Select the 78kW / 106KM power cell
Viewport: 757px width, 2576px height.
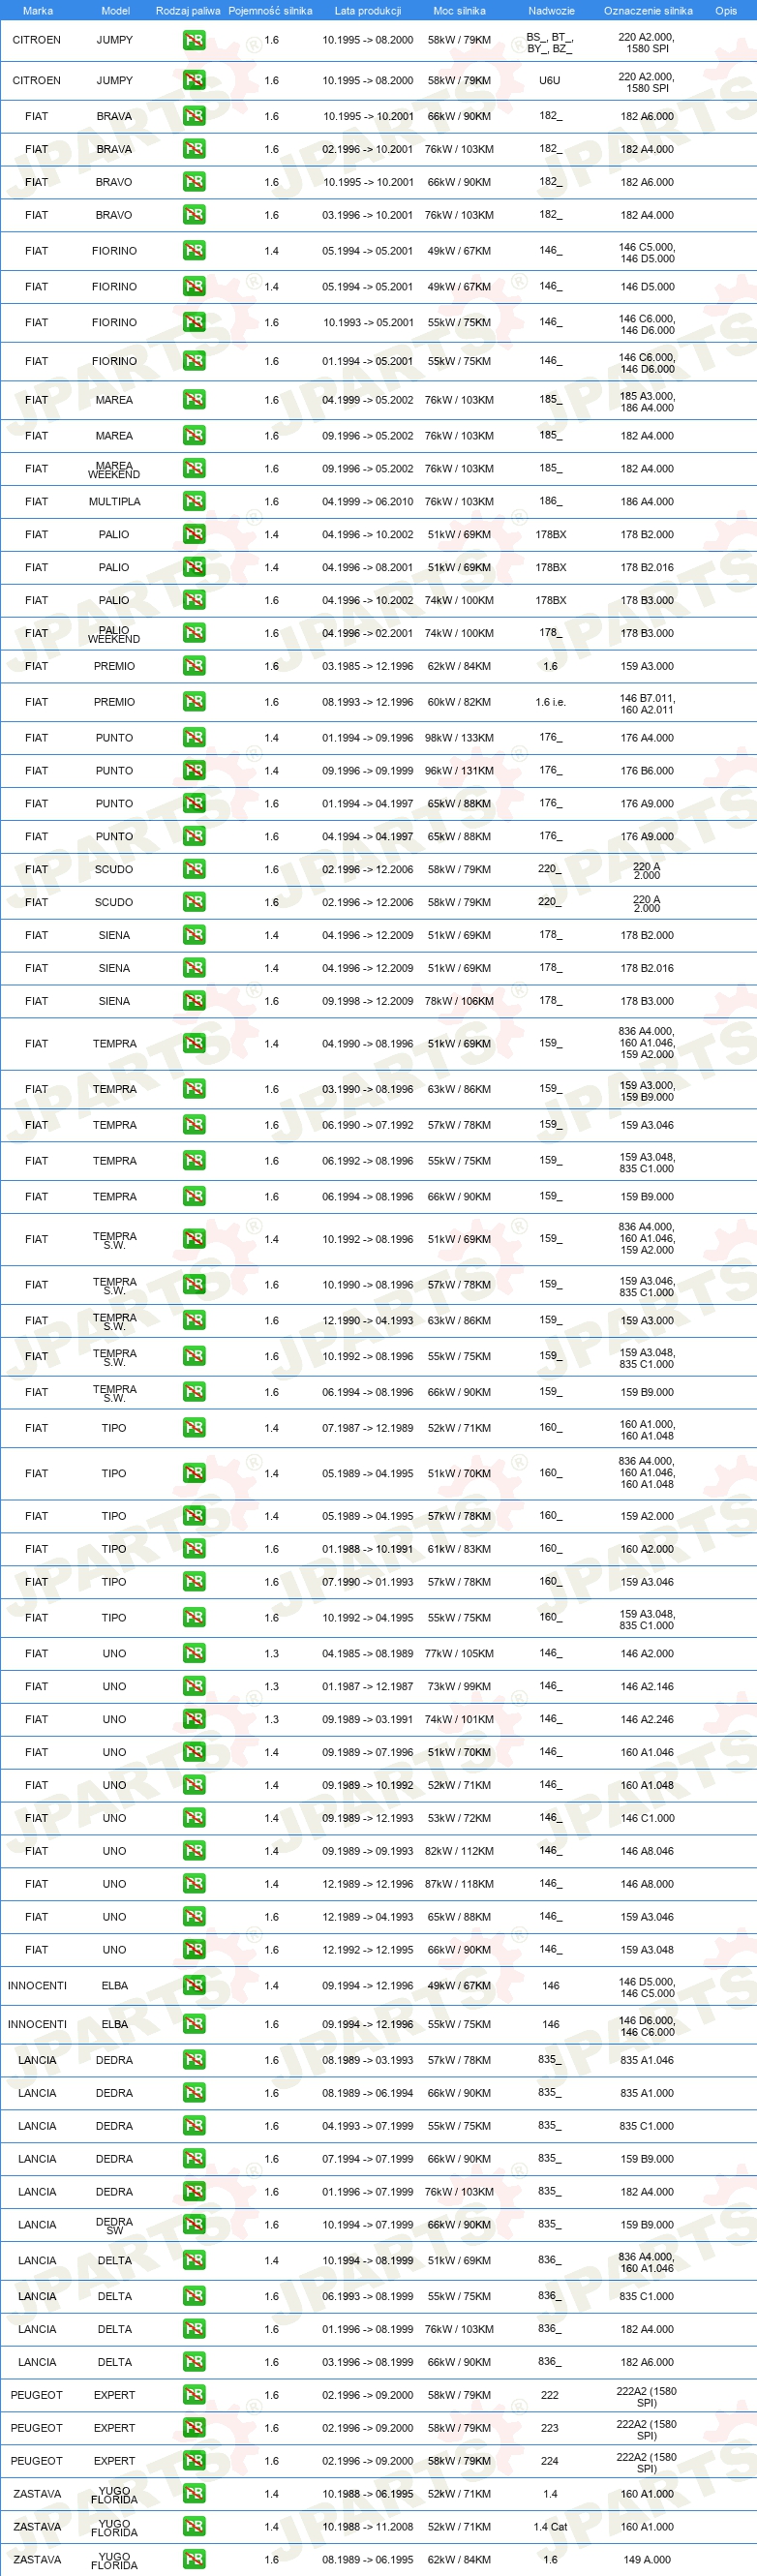[x=459, y=1001]
